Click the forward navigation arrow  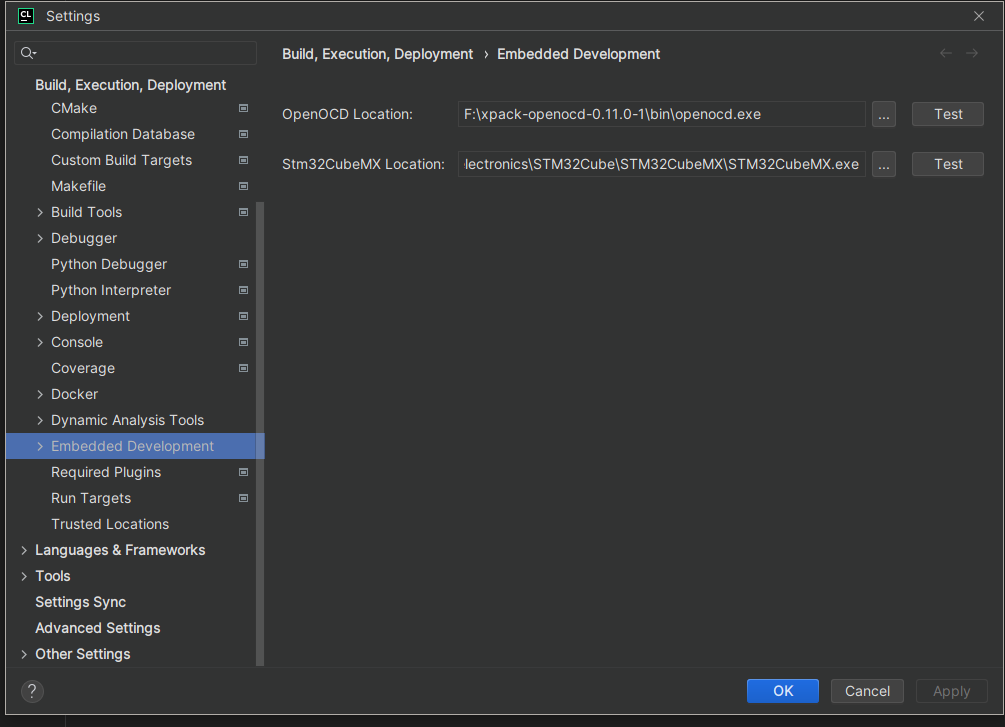coord(972,54)
